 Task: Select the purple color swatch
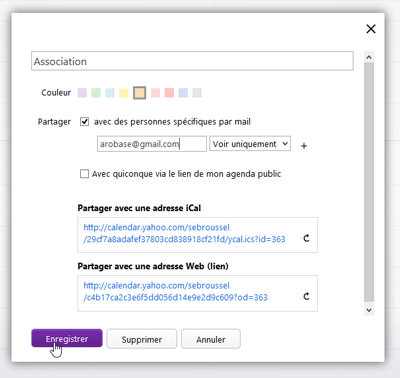point(82,93)
